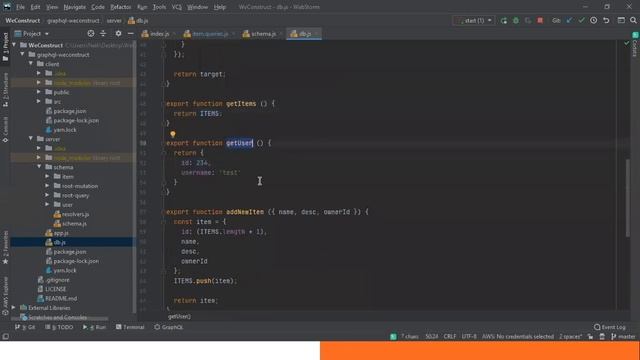Open Search Everywhere magnifier icon
Image resolution: width=640 pixels, height=360 pixels.
pyautogui.click(x=633, y=20)
